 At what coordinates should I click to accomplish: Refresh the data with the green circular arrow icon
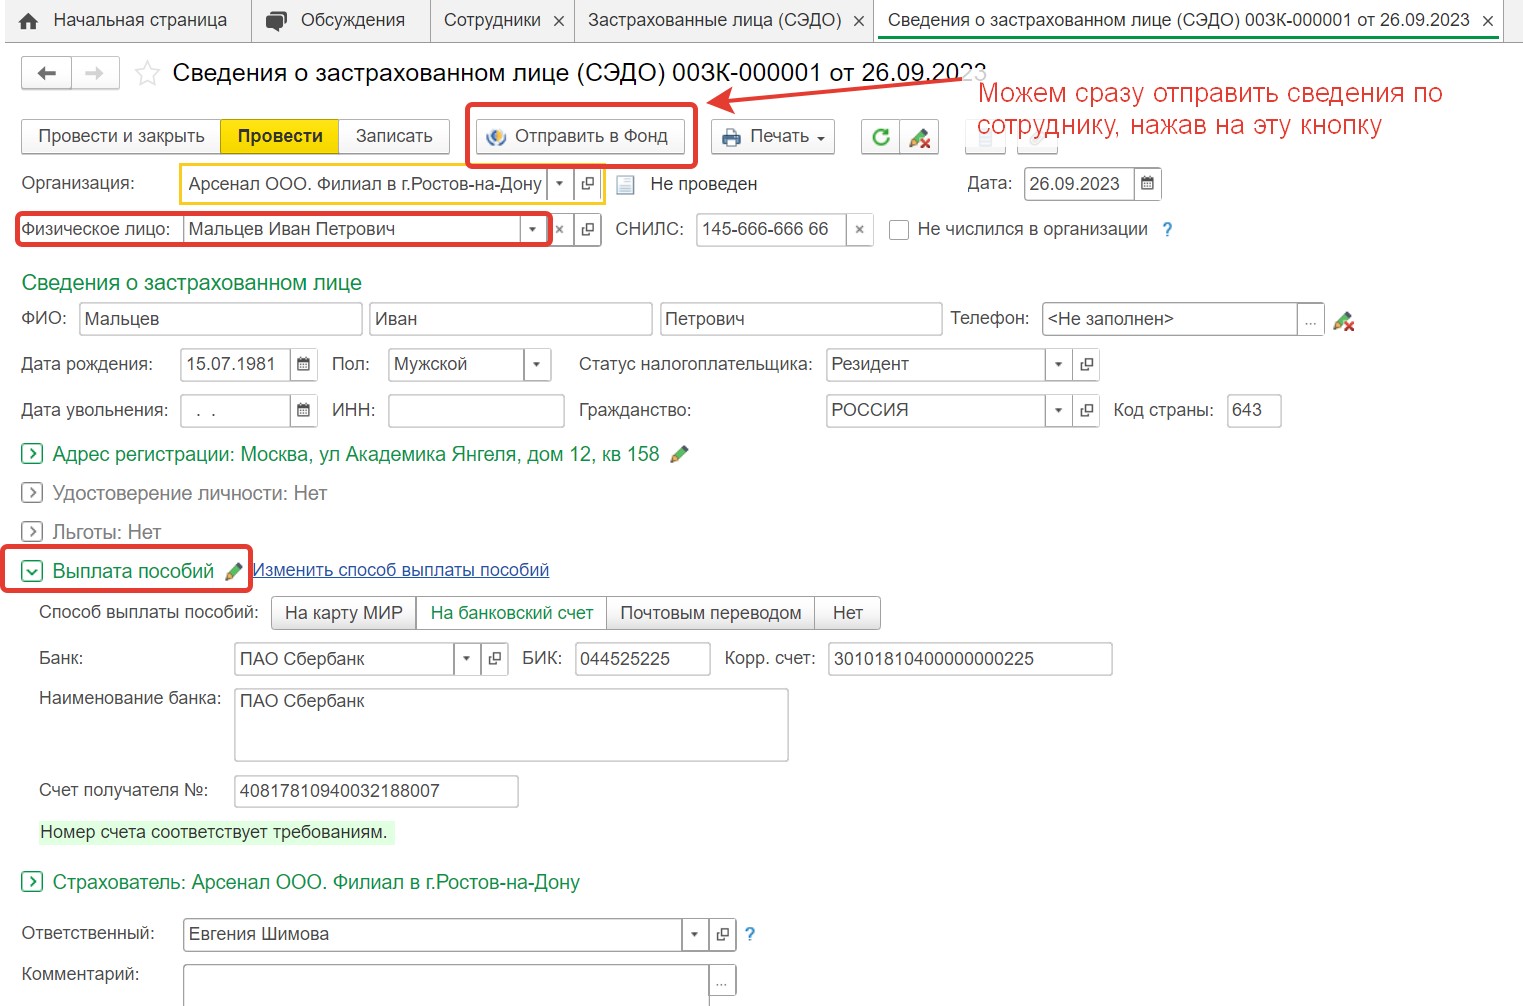click(x=880, y=137)
